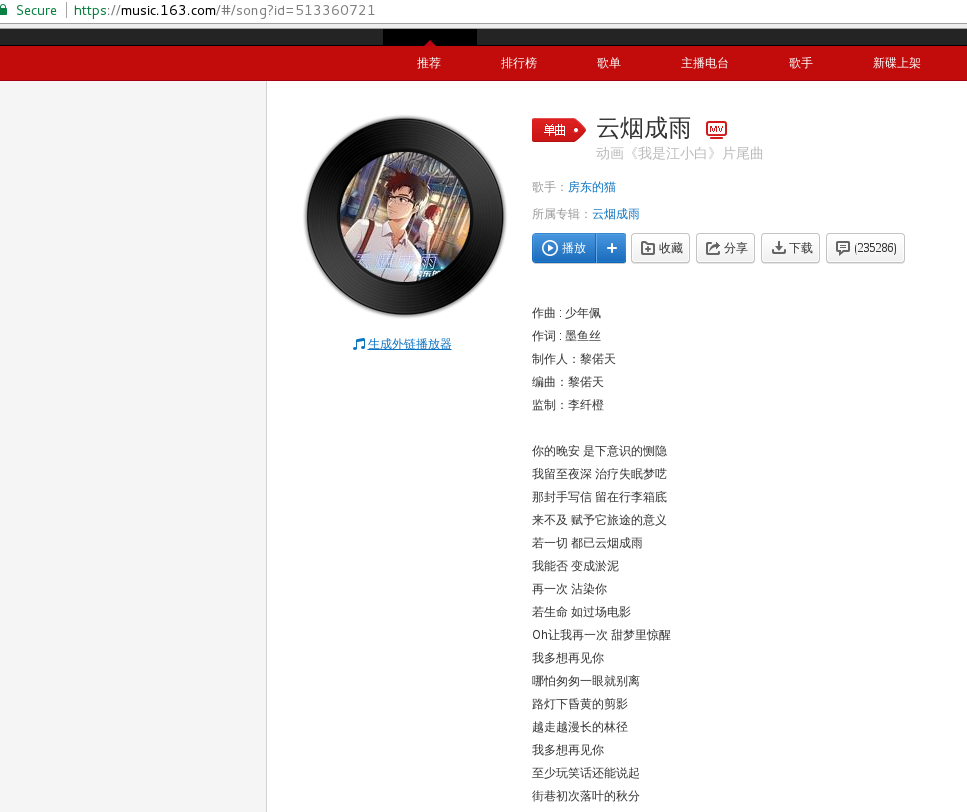Click the credit line 编曲：黎偌天
Viewport: 967px width, 812px height.
pyautogui.click(x=567, y=382)
